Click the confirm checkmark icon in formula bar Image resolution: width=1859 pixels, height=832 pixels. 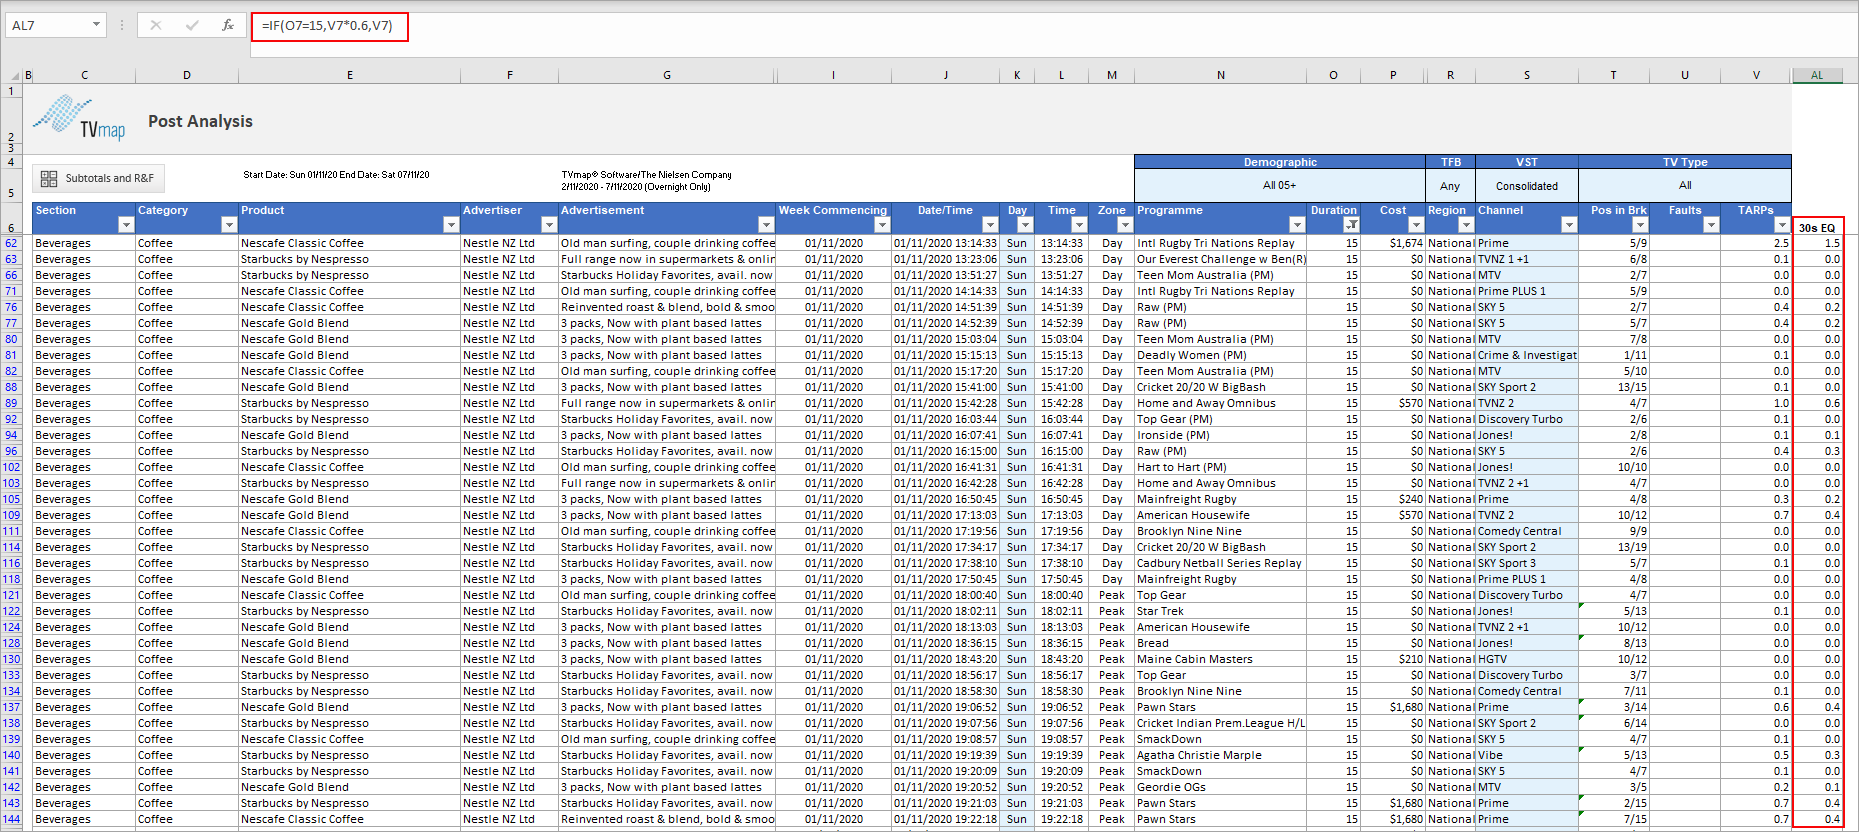pos(192,25)
